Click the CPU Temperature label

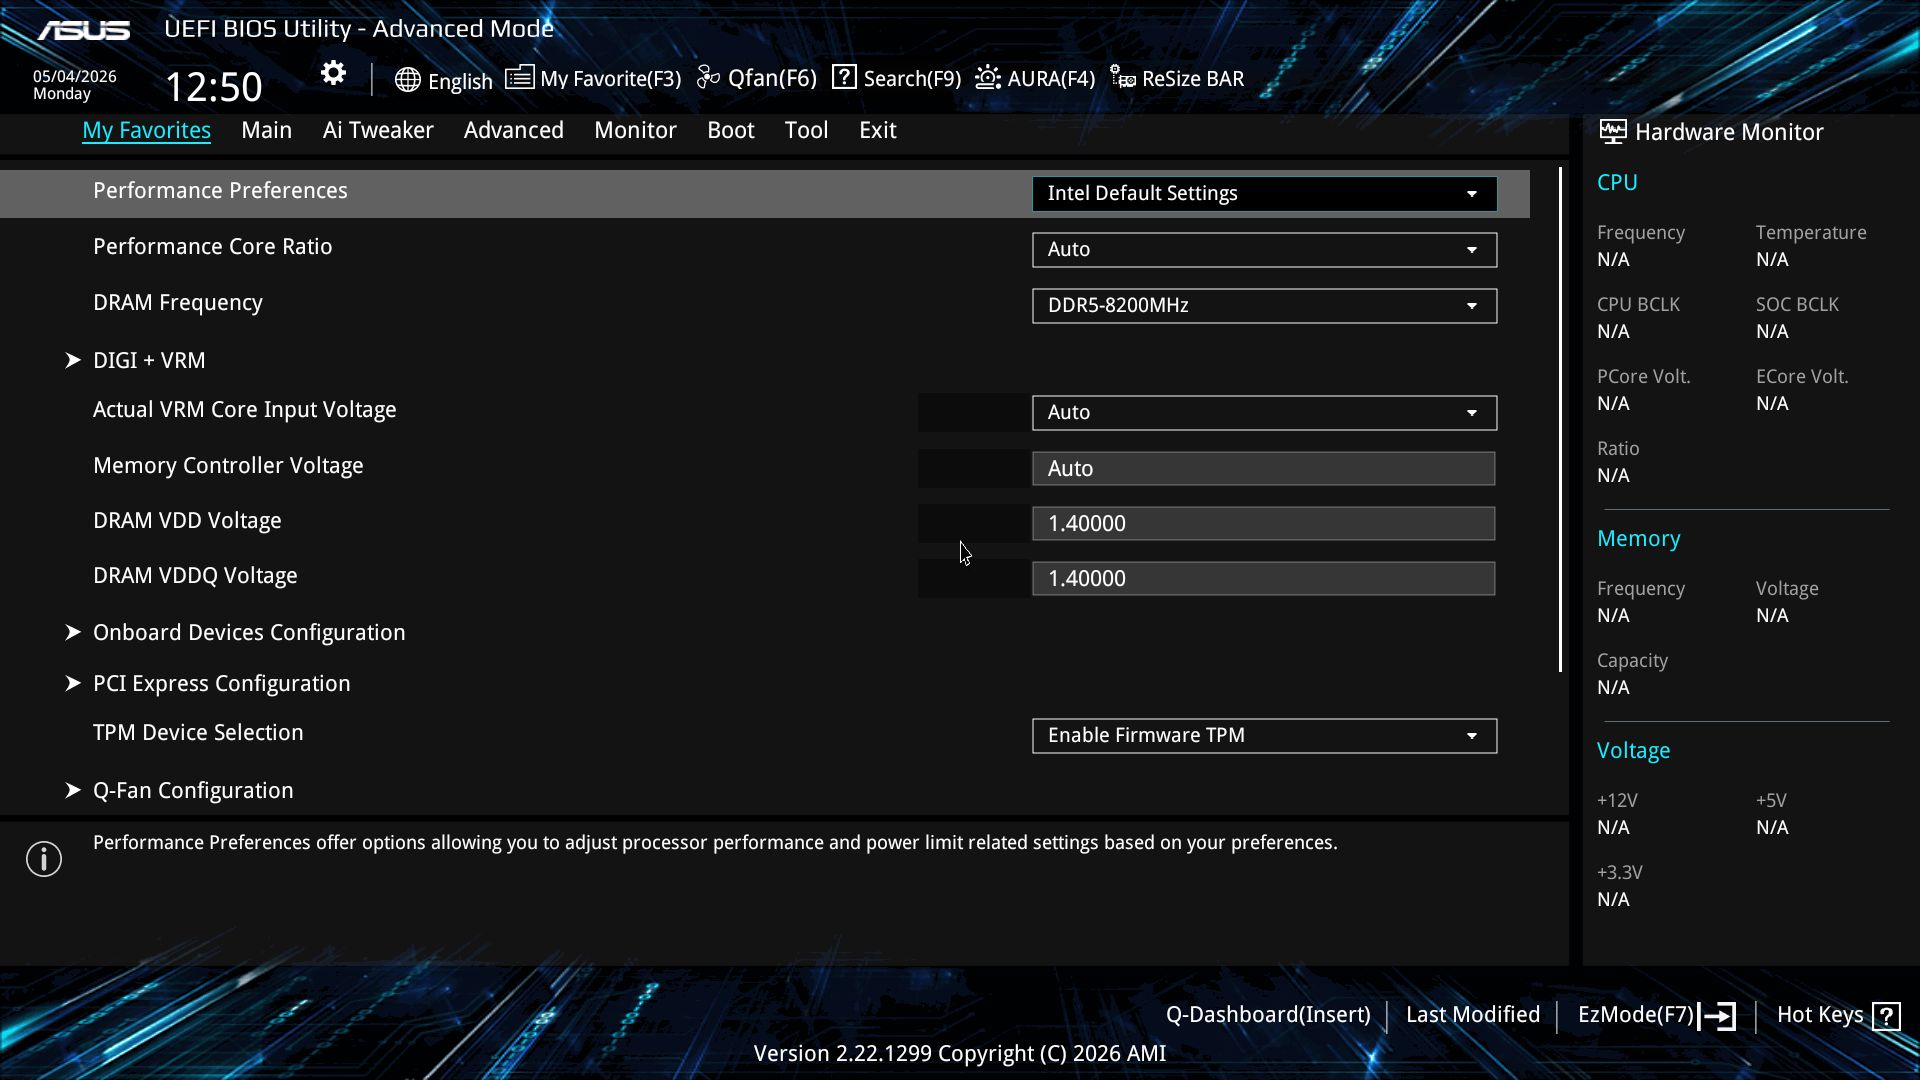pyautogui.click(x=1811, y=233)
